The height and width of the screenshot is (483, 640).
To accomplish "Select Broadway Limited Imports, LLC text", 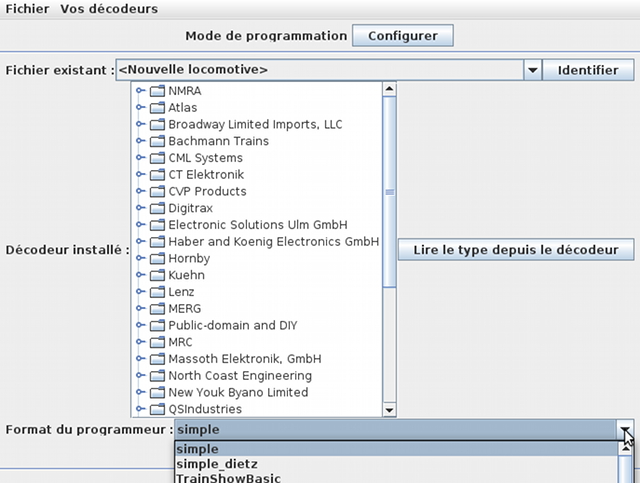I will coord(256,124).
